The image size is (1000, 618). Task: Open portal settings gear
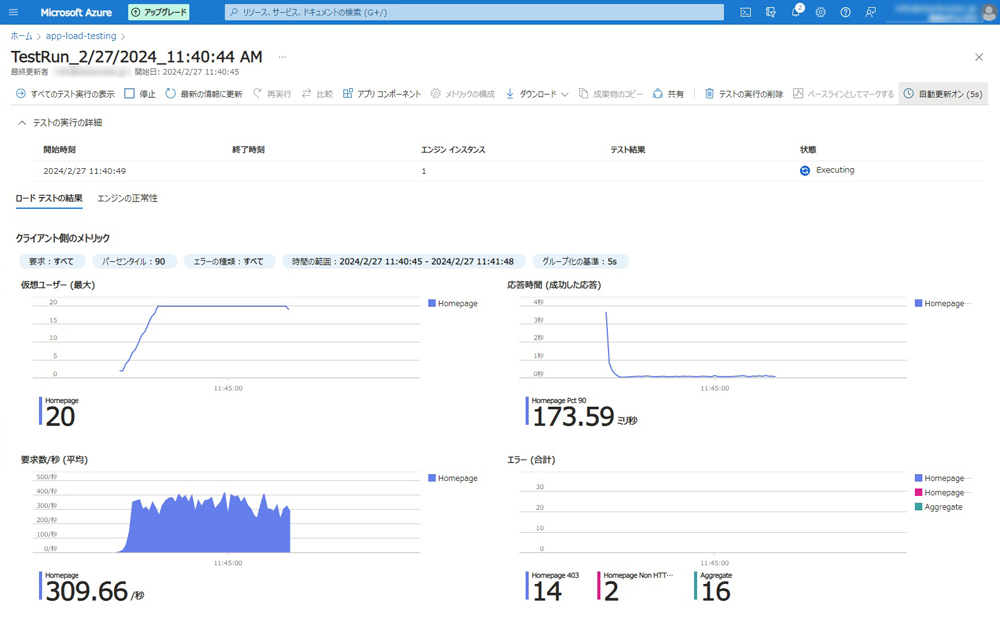click(x=821, y=12)
